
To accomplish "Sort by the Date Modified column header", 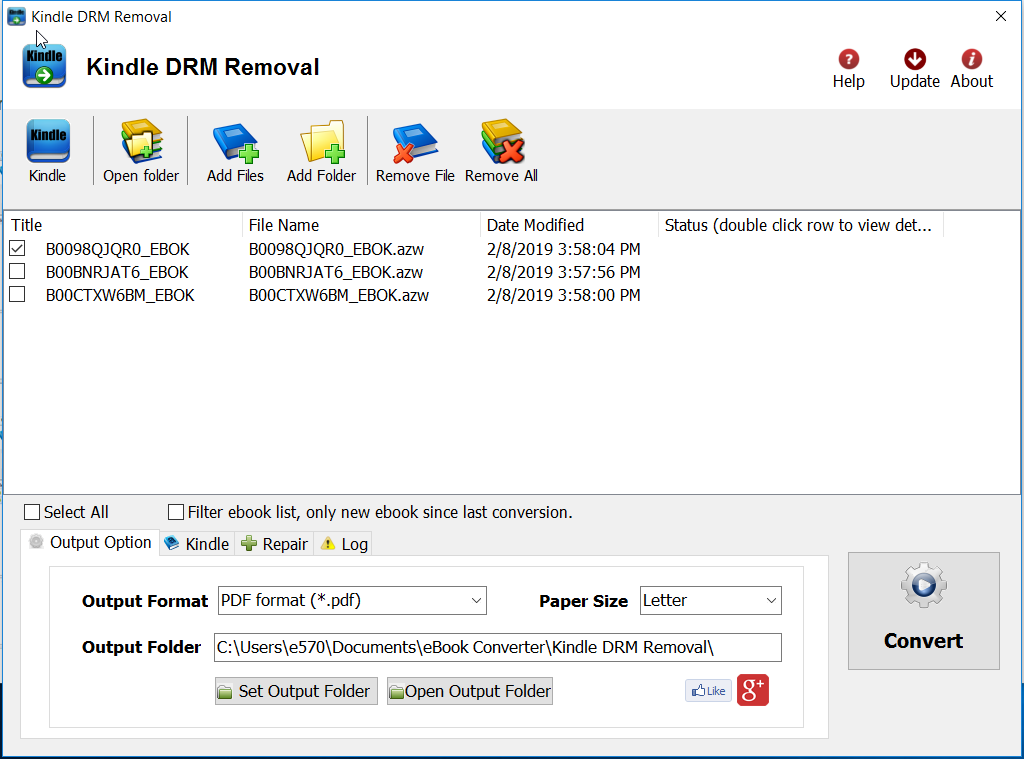I will (x=569, y=225).
